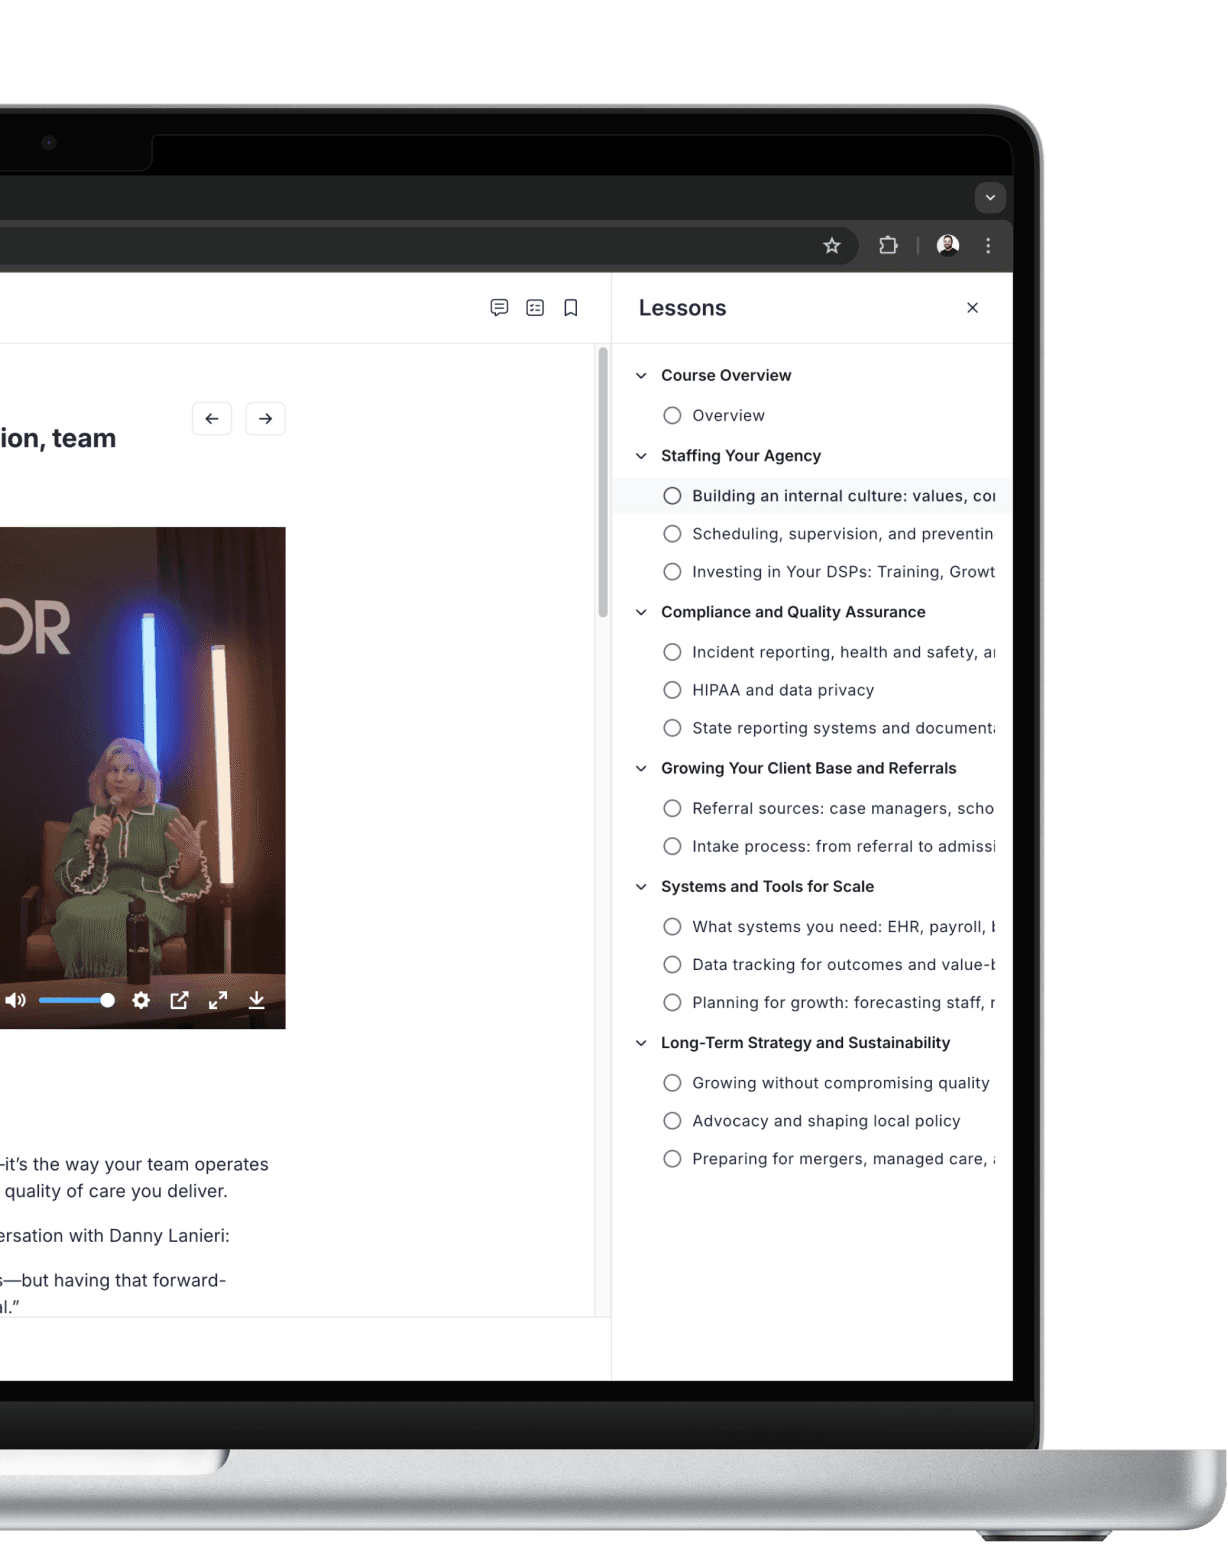This screenshot has width=1228, height=1556.
Task: Open the tab search dropdown arrow
Action: [x=990, y=198]
